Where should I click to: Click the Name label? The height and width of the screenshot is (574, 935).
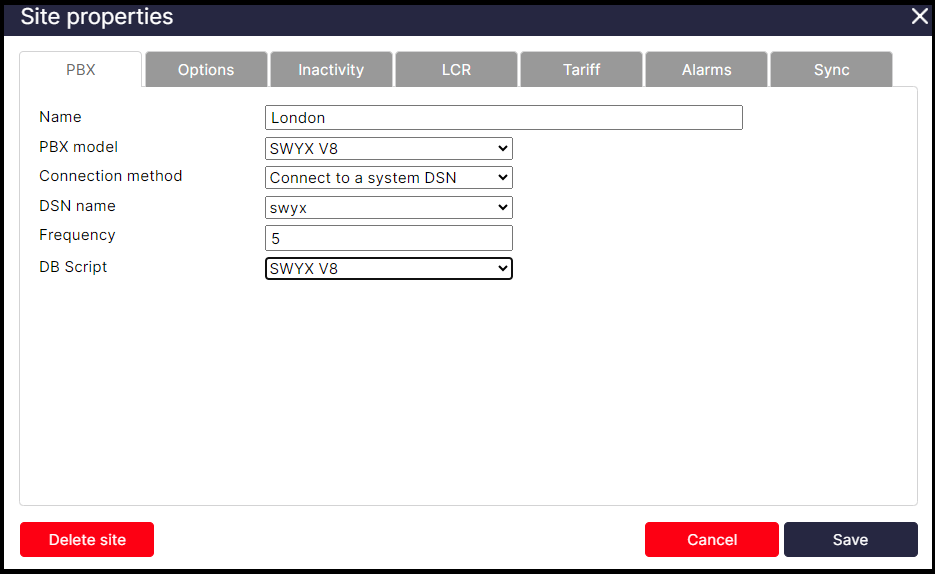tap(60, 117)
